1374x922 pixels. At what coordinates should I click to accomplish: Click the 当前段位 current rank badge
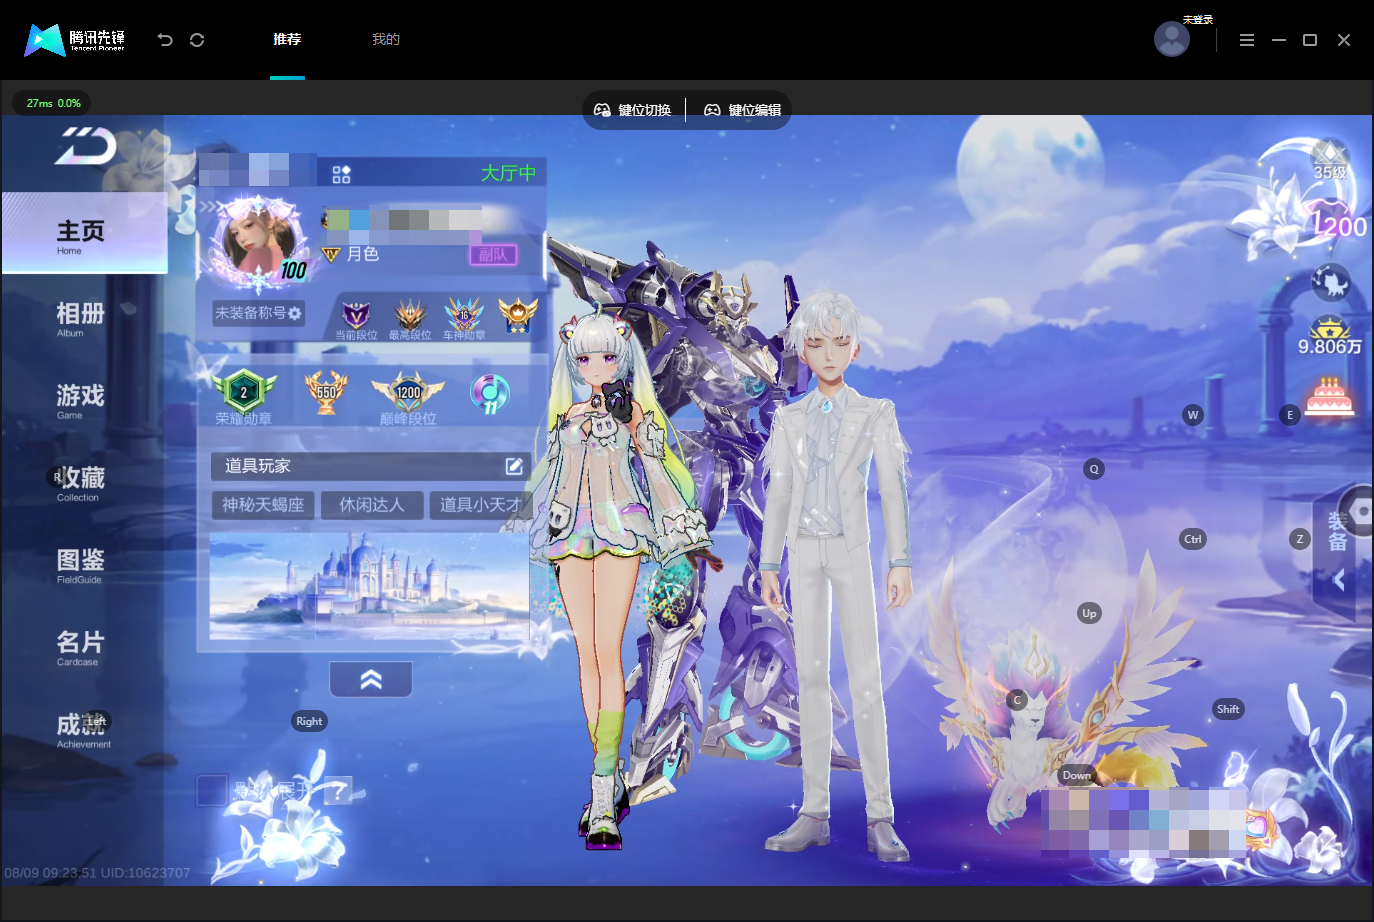point(356,319)
